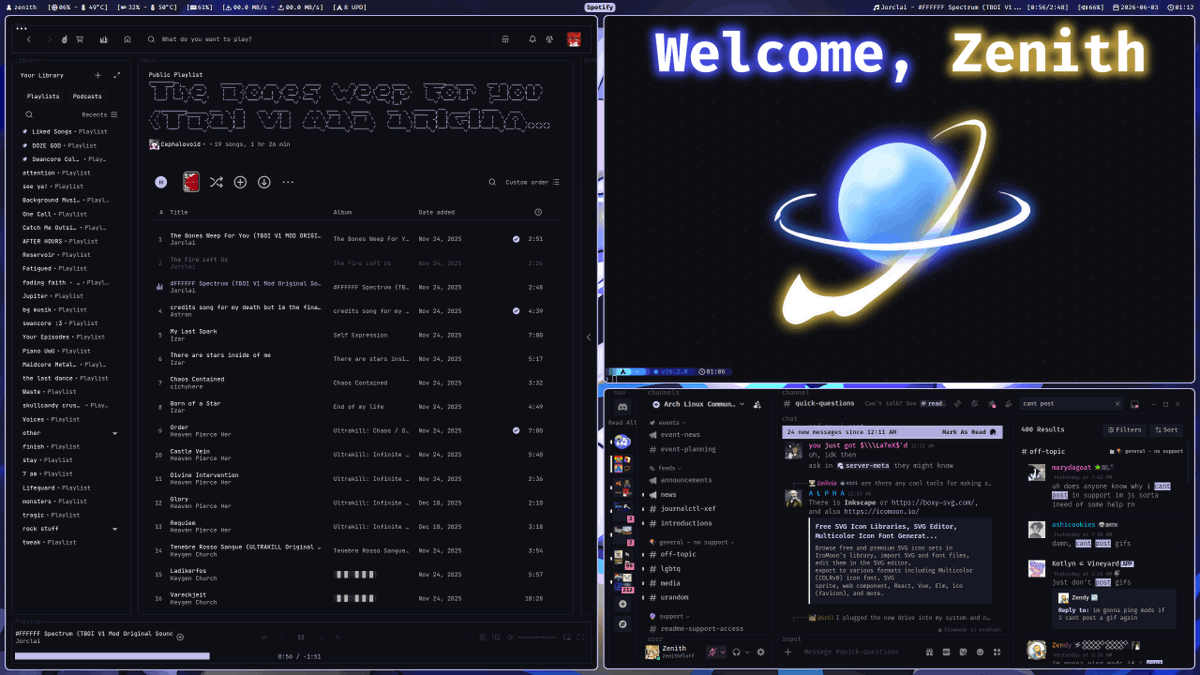This screenshot has width=1200, height=675.
Task: Expand the 'other' playlist folder
Action: [115, 433]
